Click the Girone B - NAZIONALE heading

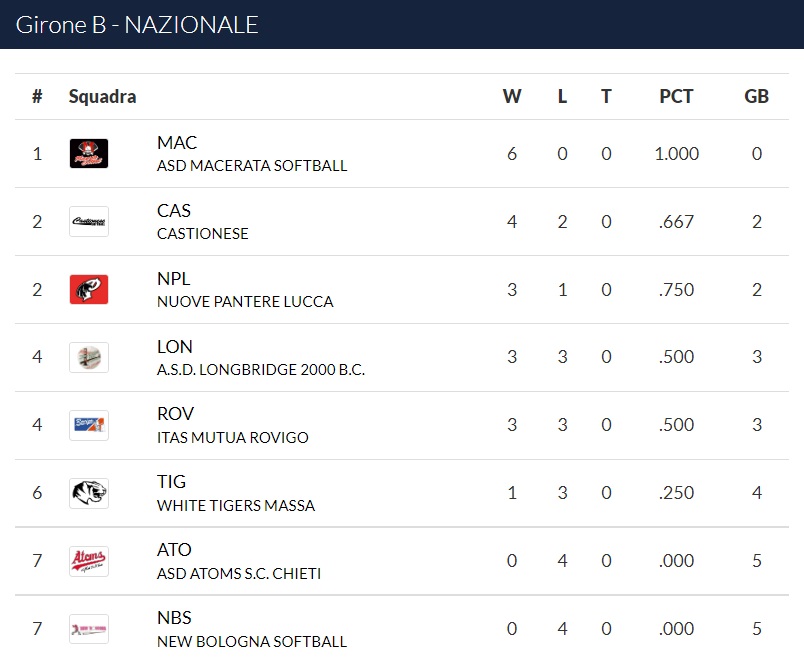pos(137,25)
